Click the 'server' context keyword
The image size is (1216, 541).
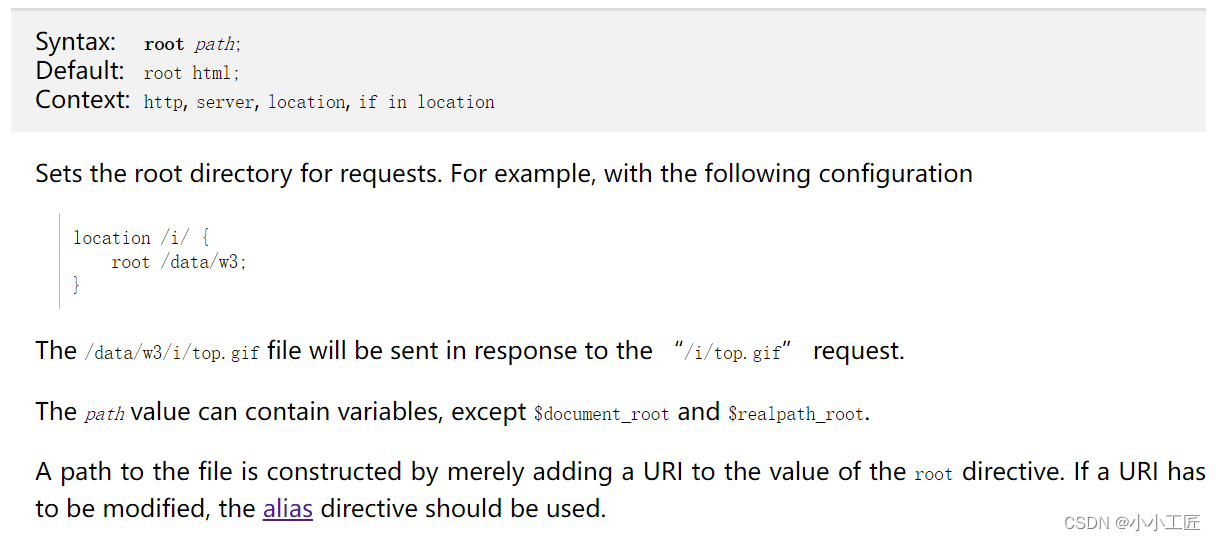225,102
